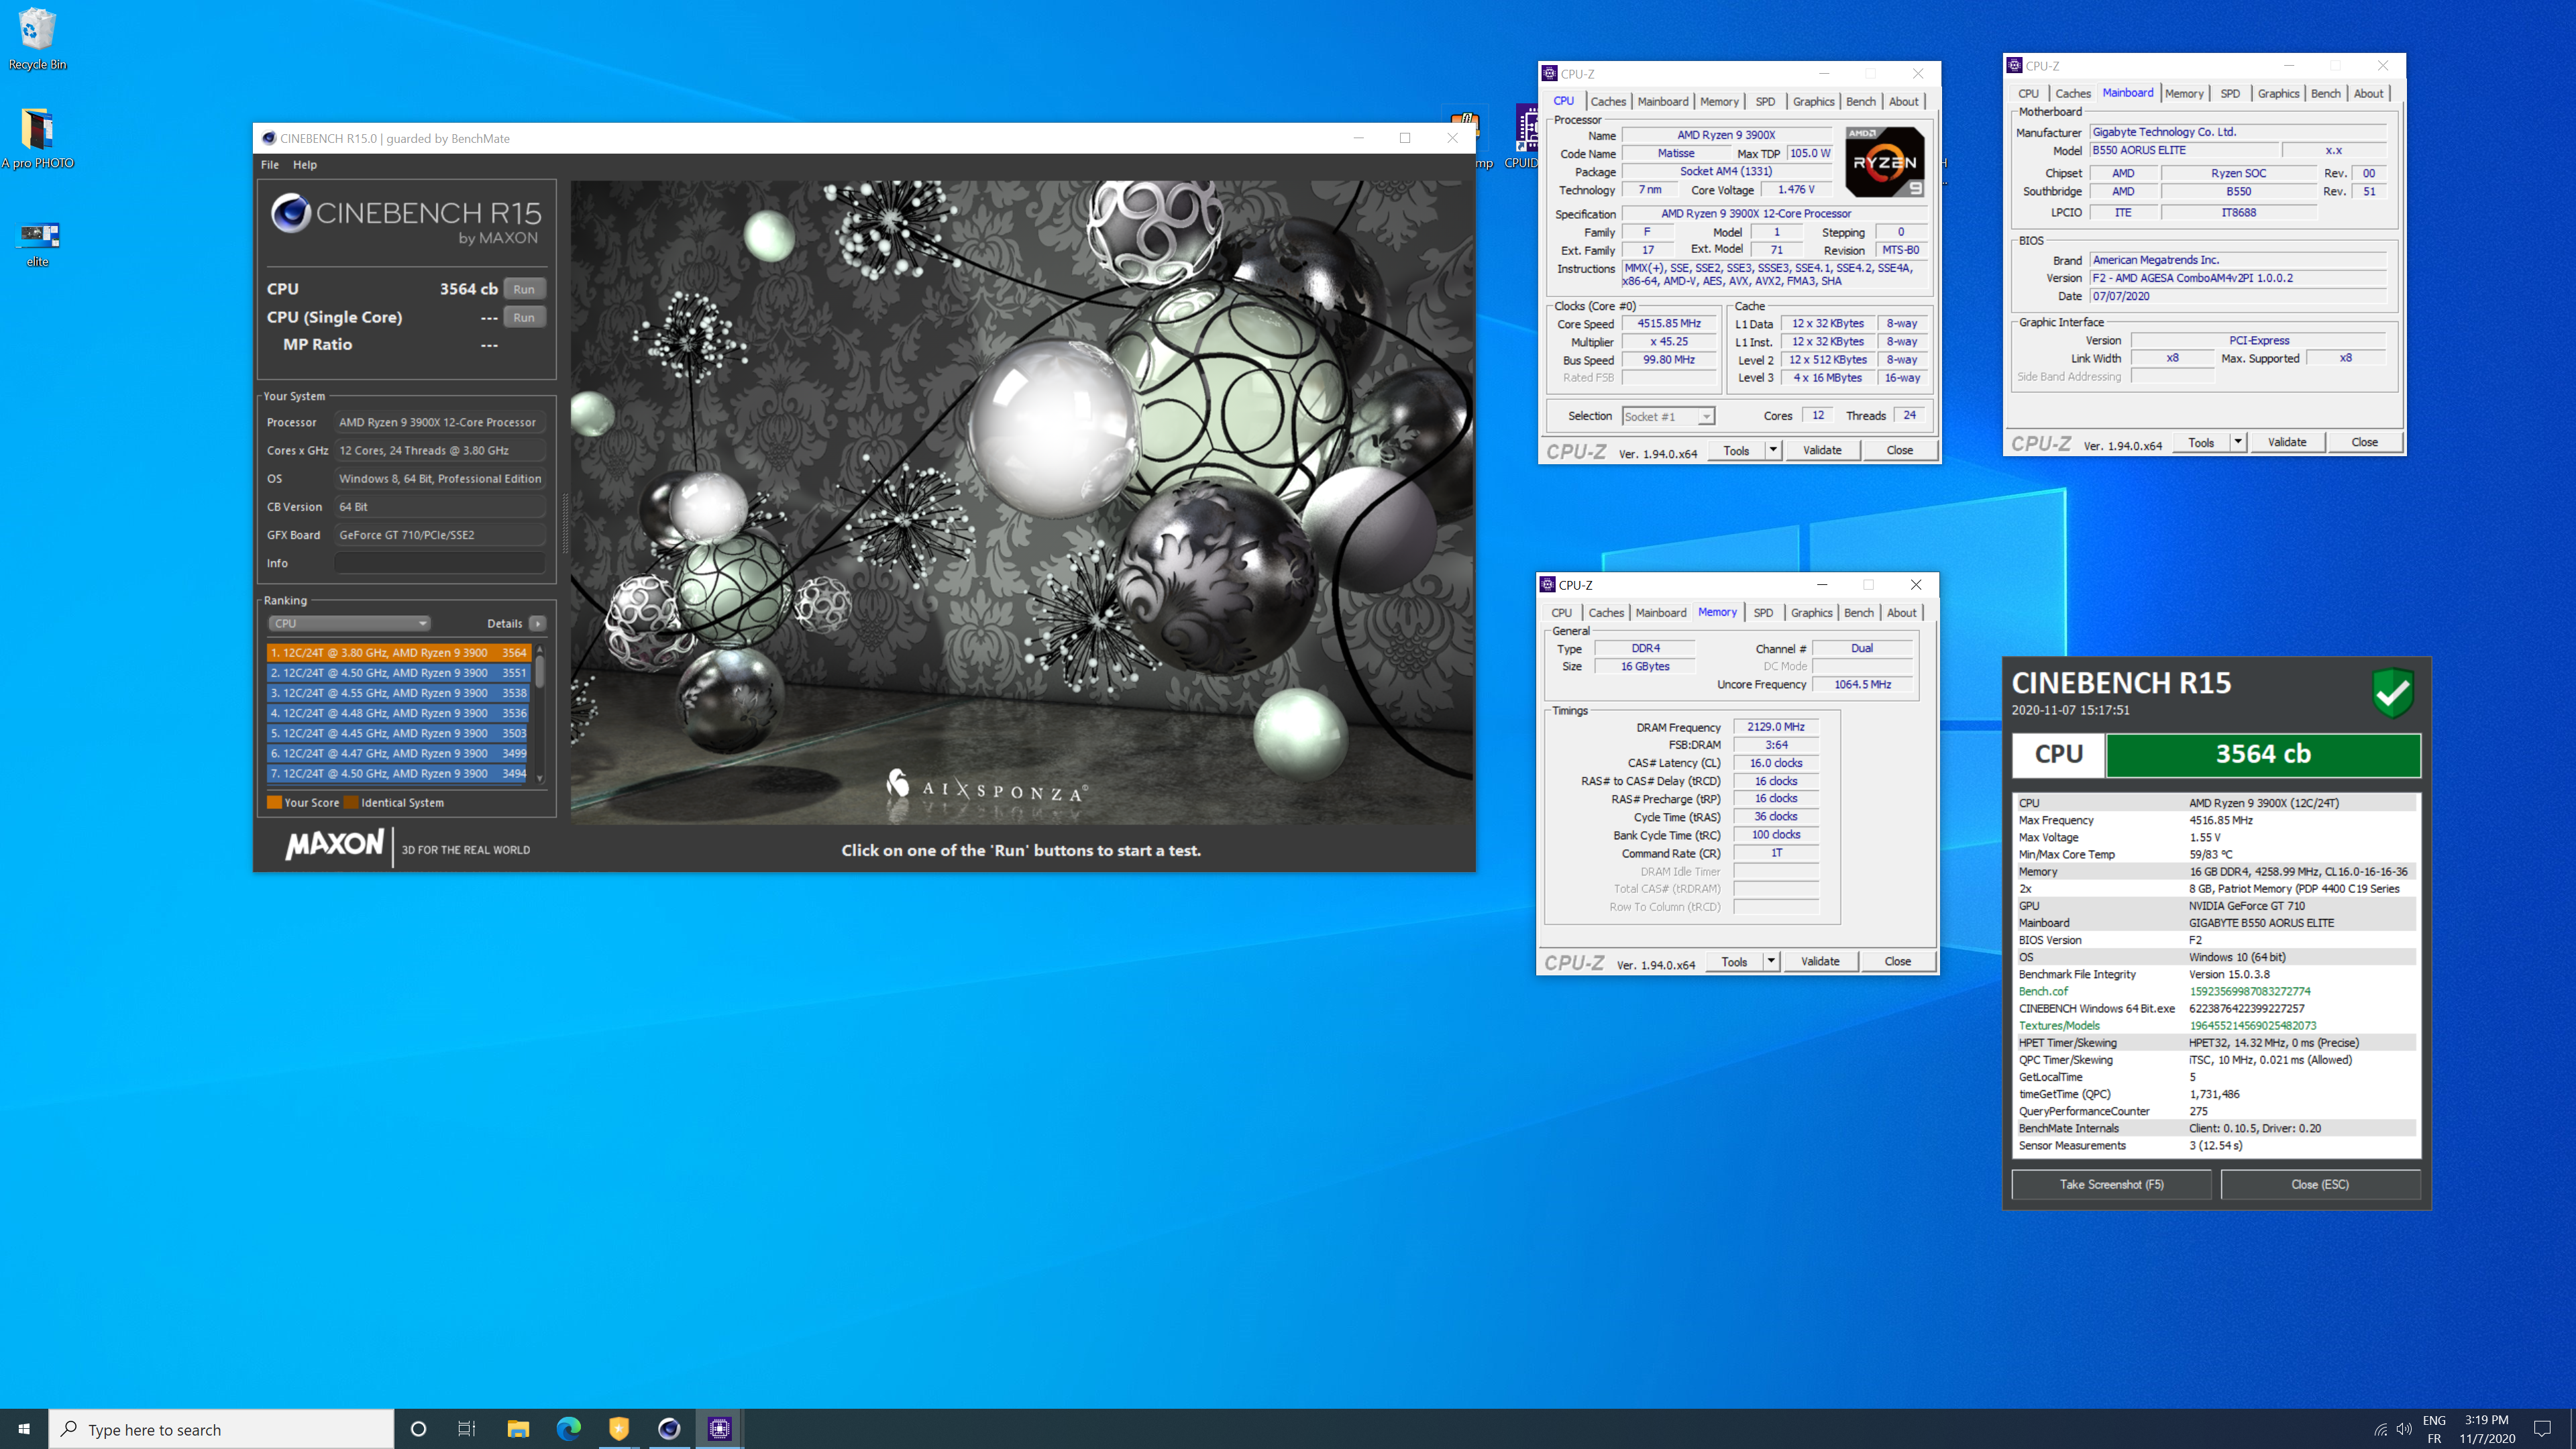
Task: Click Close (ESC) in BenchMate panel
Action: pyautogui.click(x=2320, y=1184)
